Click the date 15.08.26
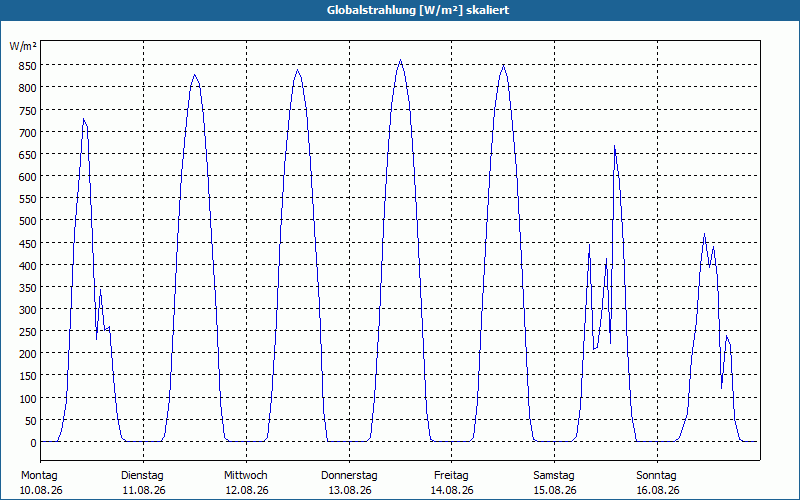 click(x=555, y=490)
